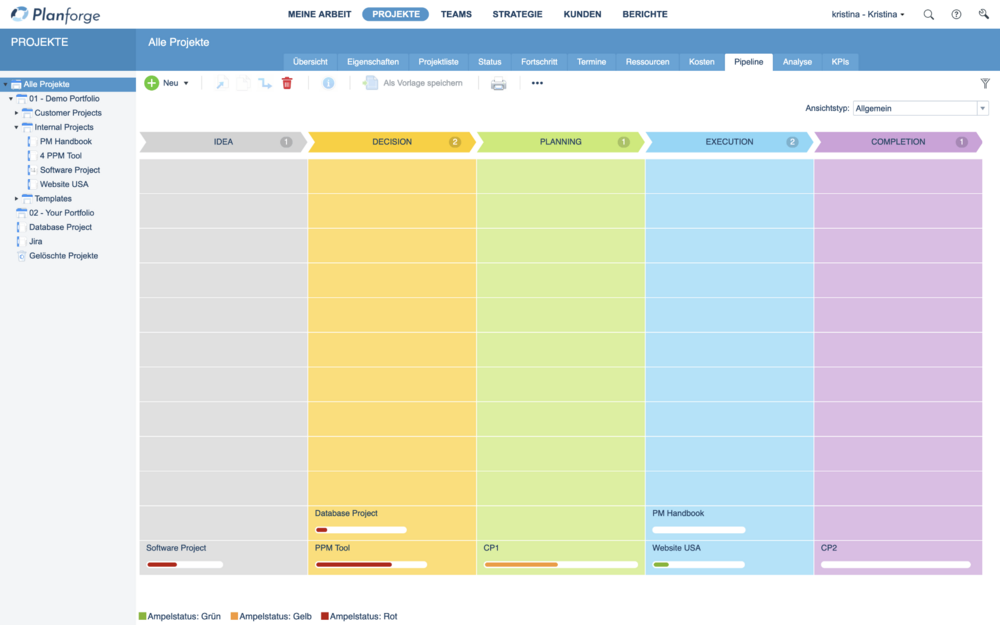
Task: Collapse the Internal Projects tree node
Action: (x=16, y=127)
